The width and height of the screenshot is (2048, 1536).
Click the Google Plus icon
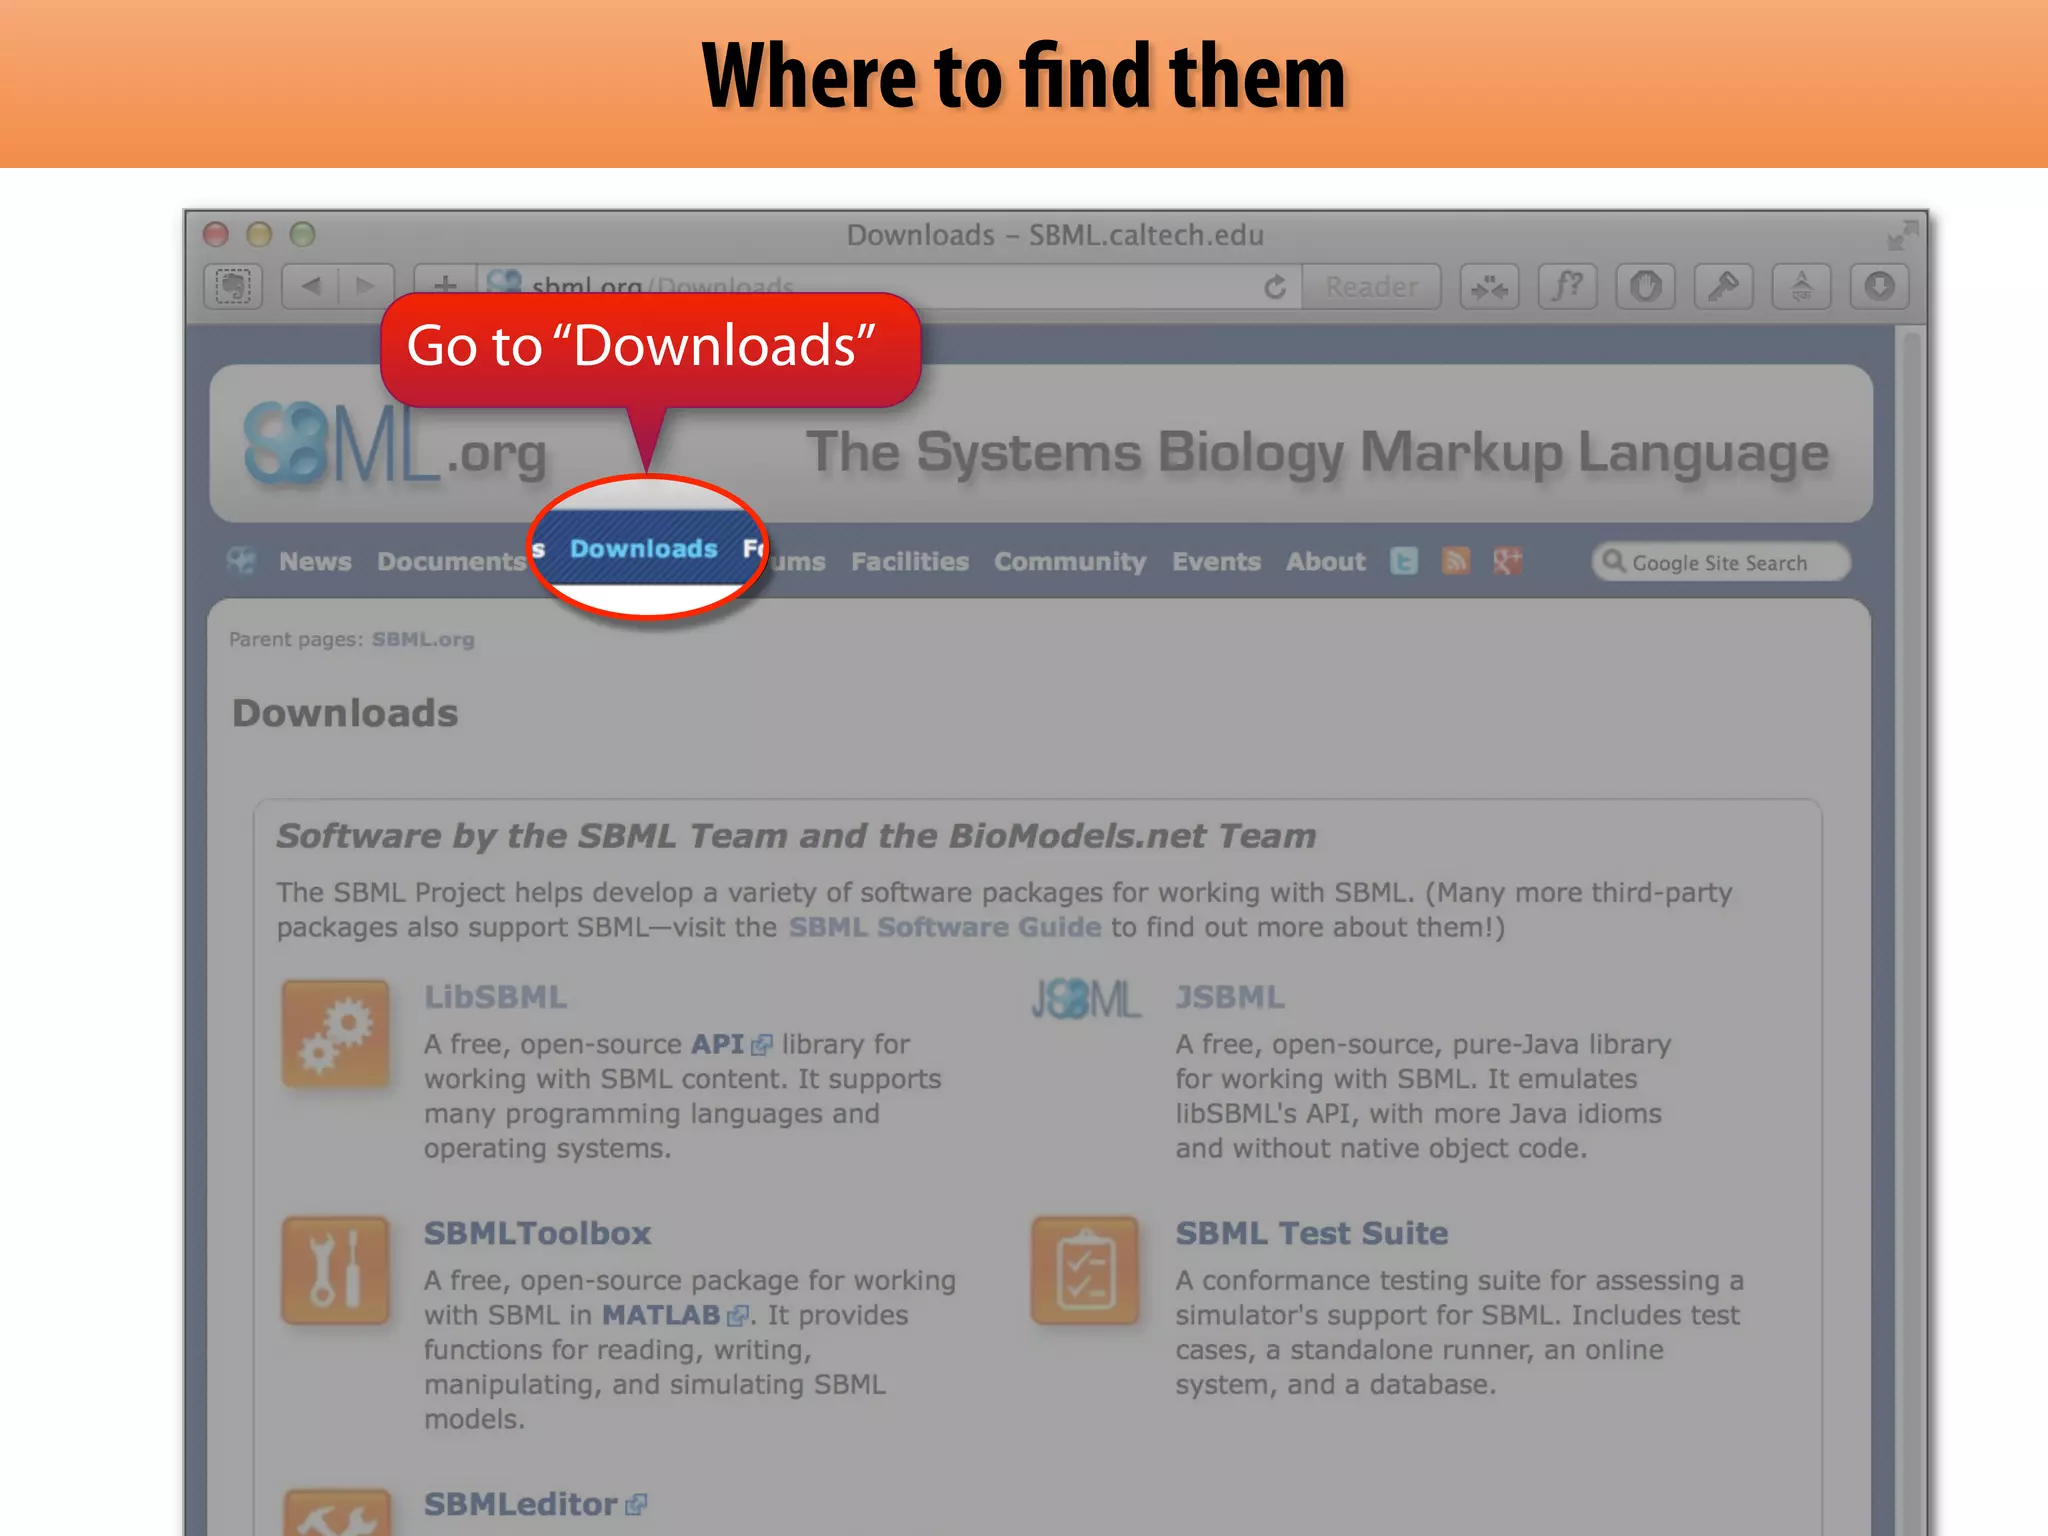(x=1508, y=562)
